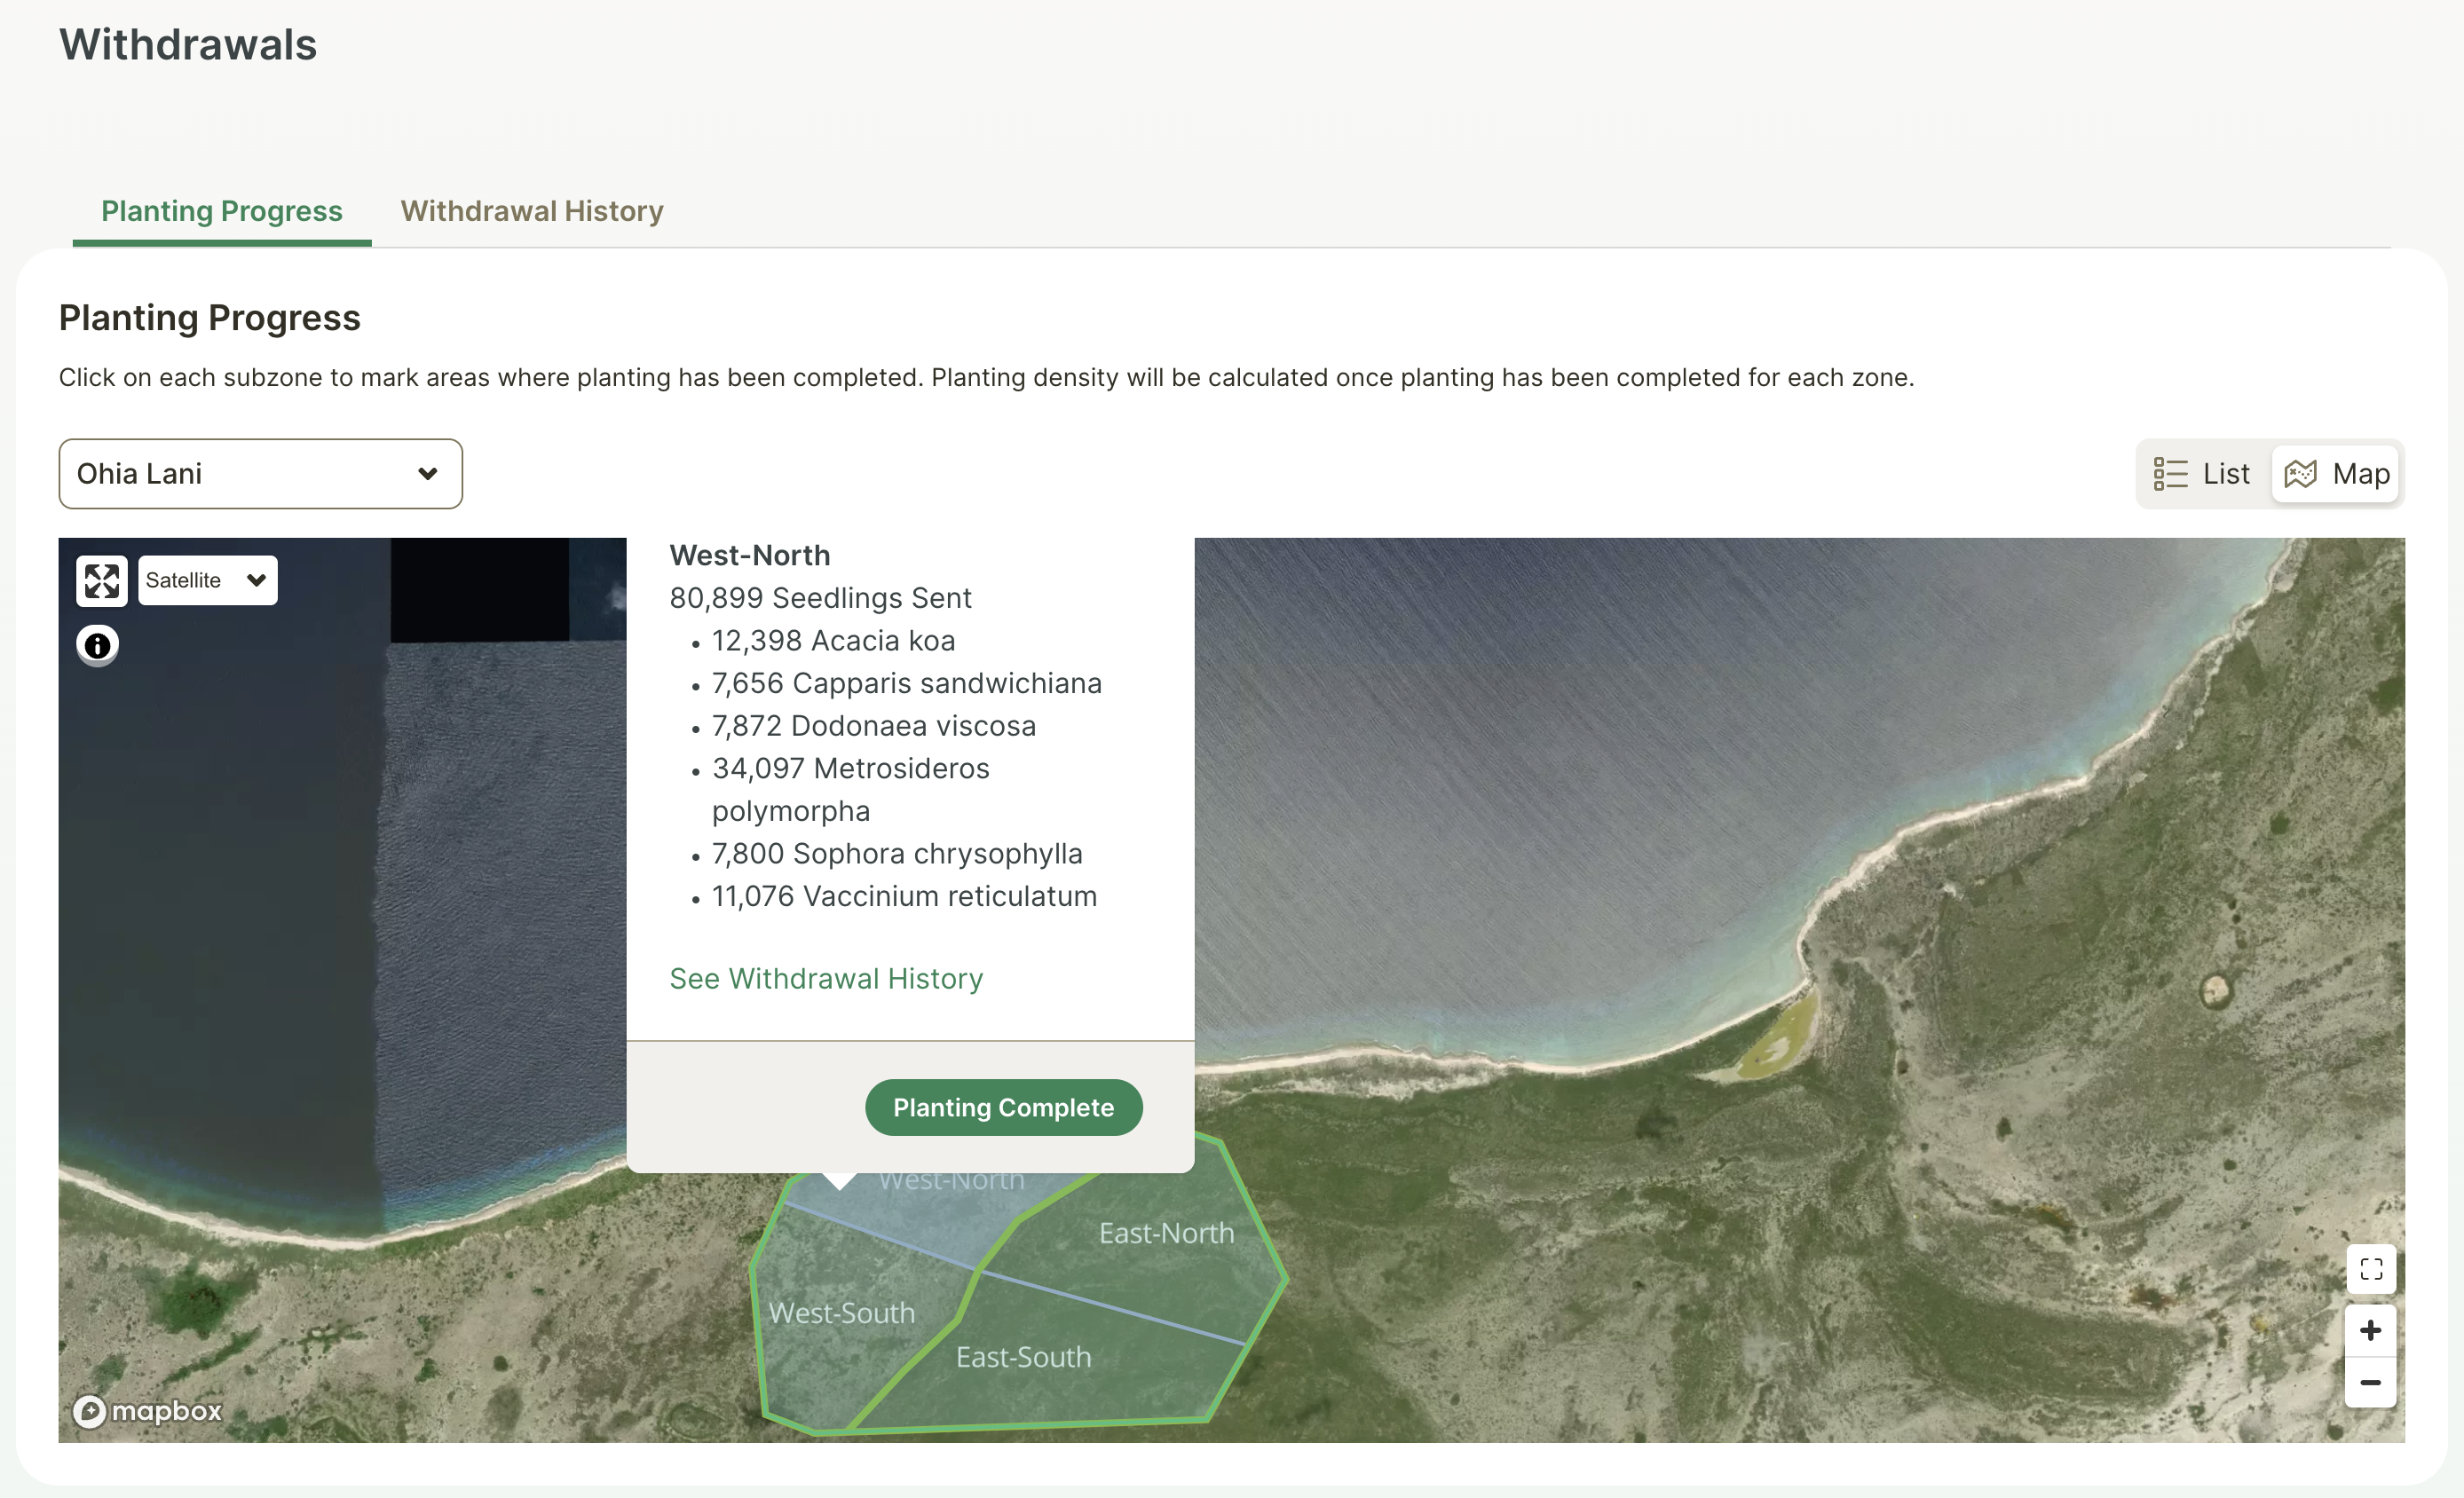The image size is (2464, 1498).
Task: Click the bottom-right fullscreen map icon
Action: [x=2370, y=1269]
